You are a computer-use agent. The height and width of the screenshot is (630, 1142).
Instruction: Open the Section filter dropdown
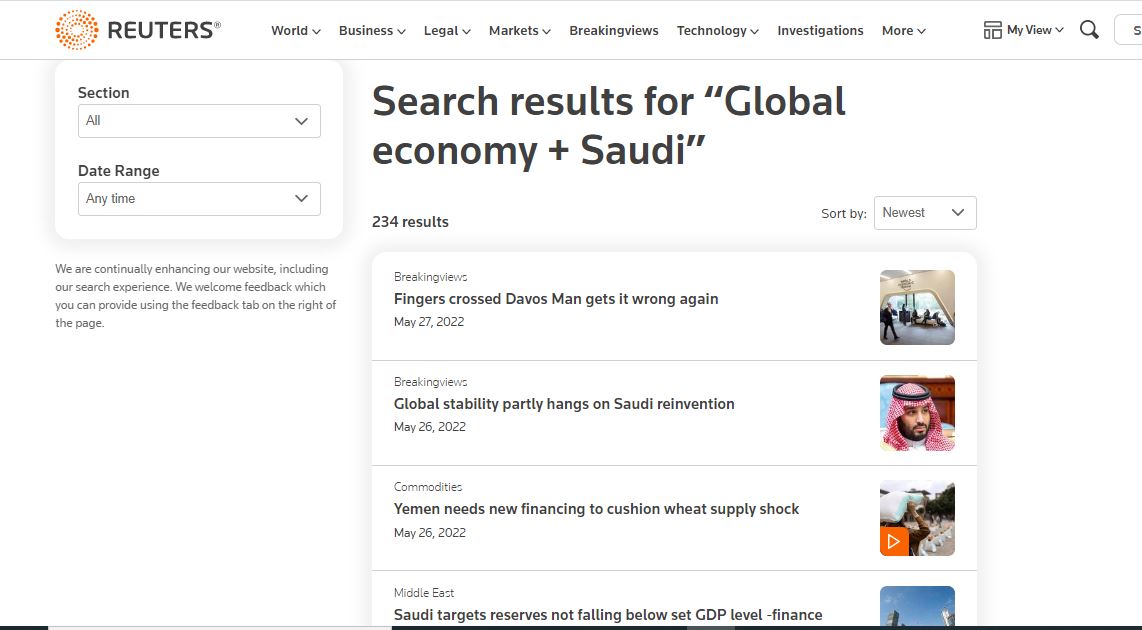199,121
